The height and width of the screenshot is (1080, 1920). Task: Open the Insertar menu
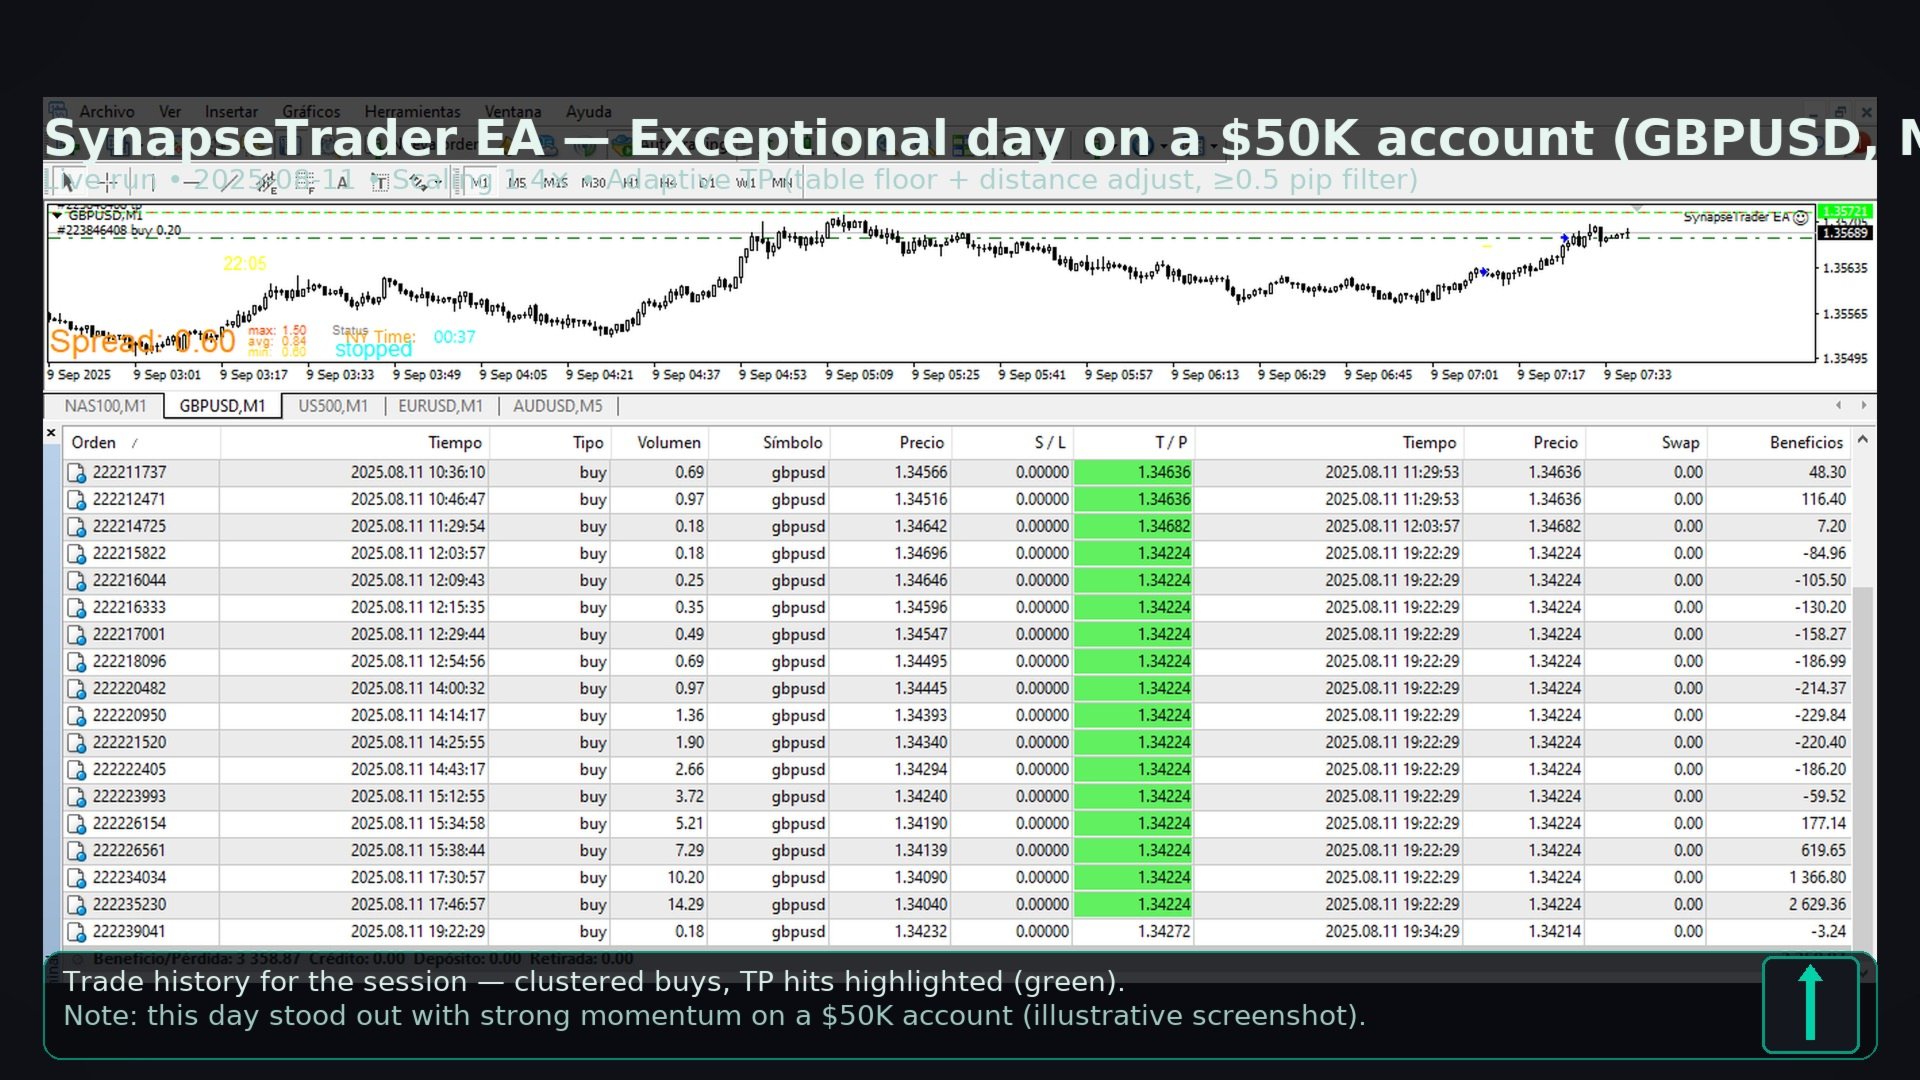click(231, 112)
